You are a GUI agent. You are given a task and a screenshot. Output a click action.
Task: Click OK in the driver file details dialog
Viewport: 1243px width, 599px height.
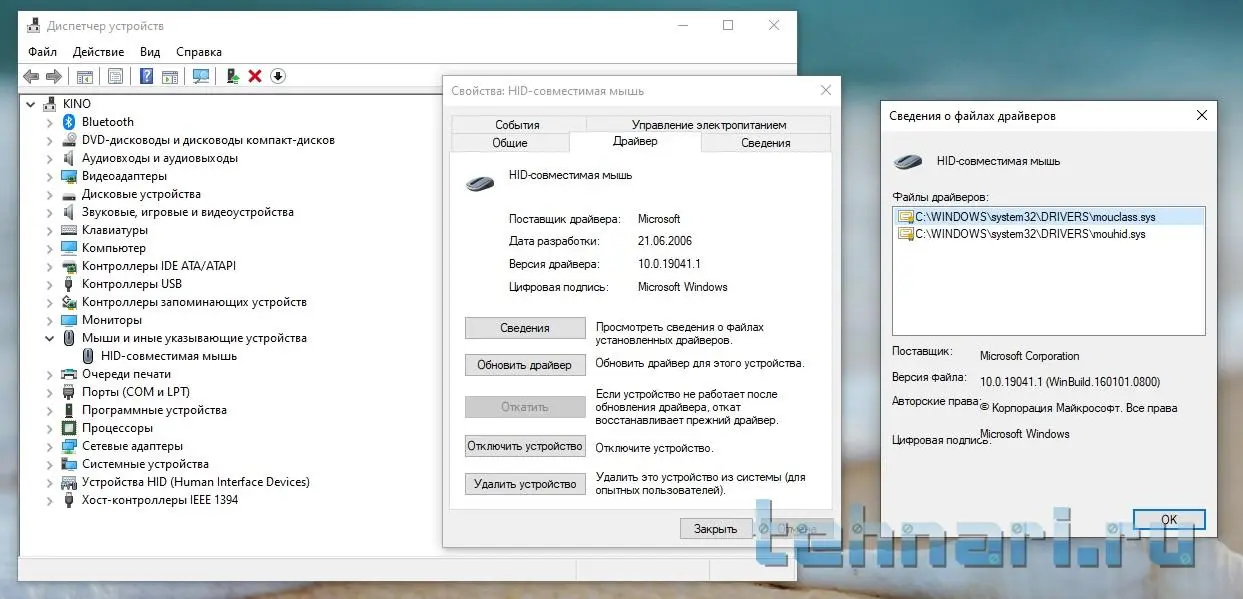tap(1169, 520)
